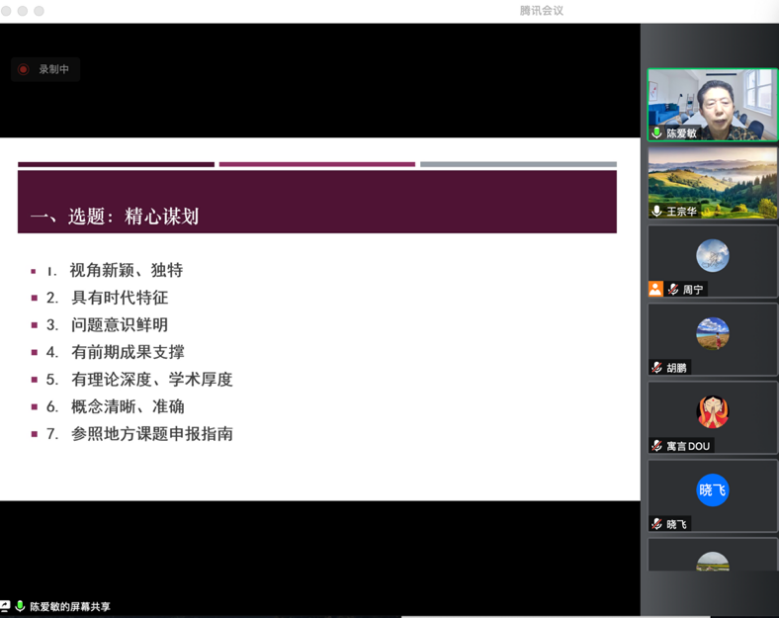Click the screen share icon in bottom bar
Screen dimensions: 779x618
(5, 606)
